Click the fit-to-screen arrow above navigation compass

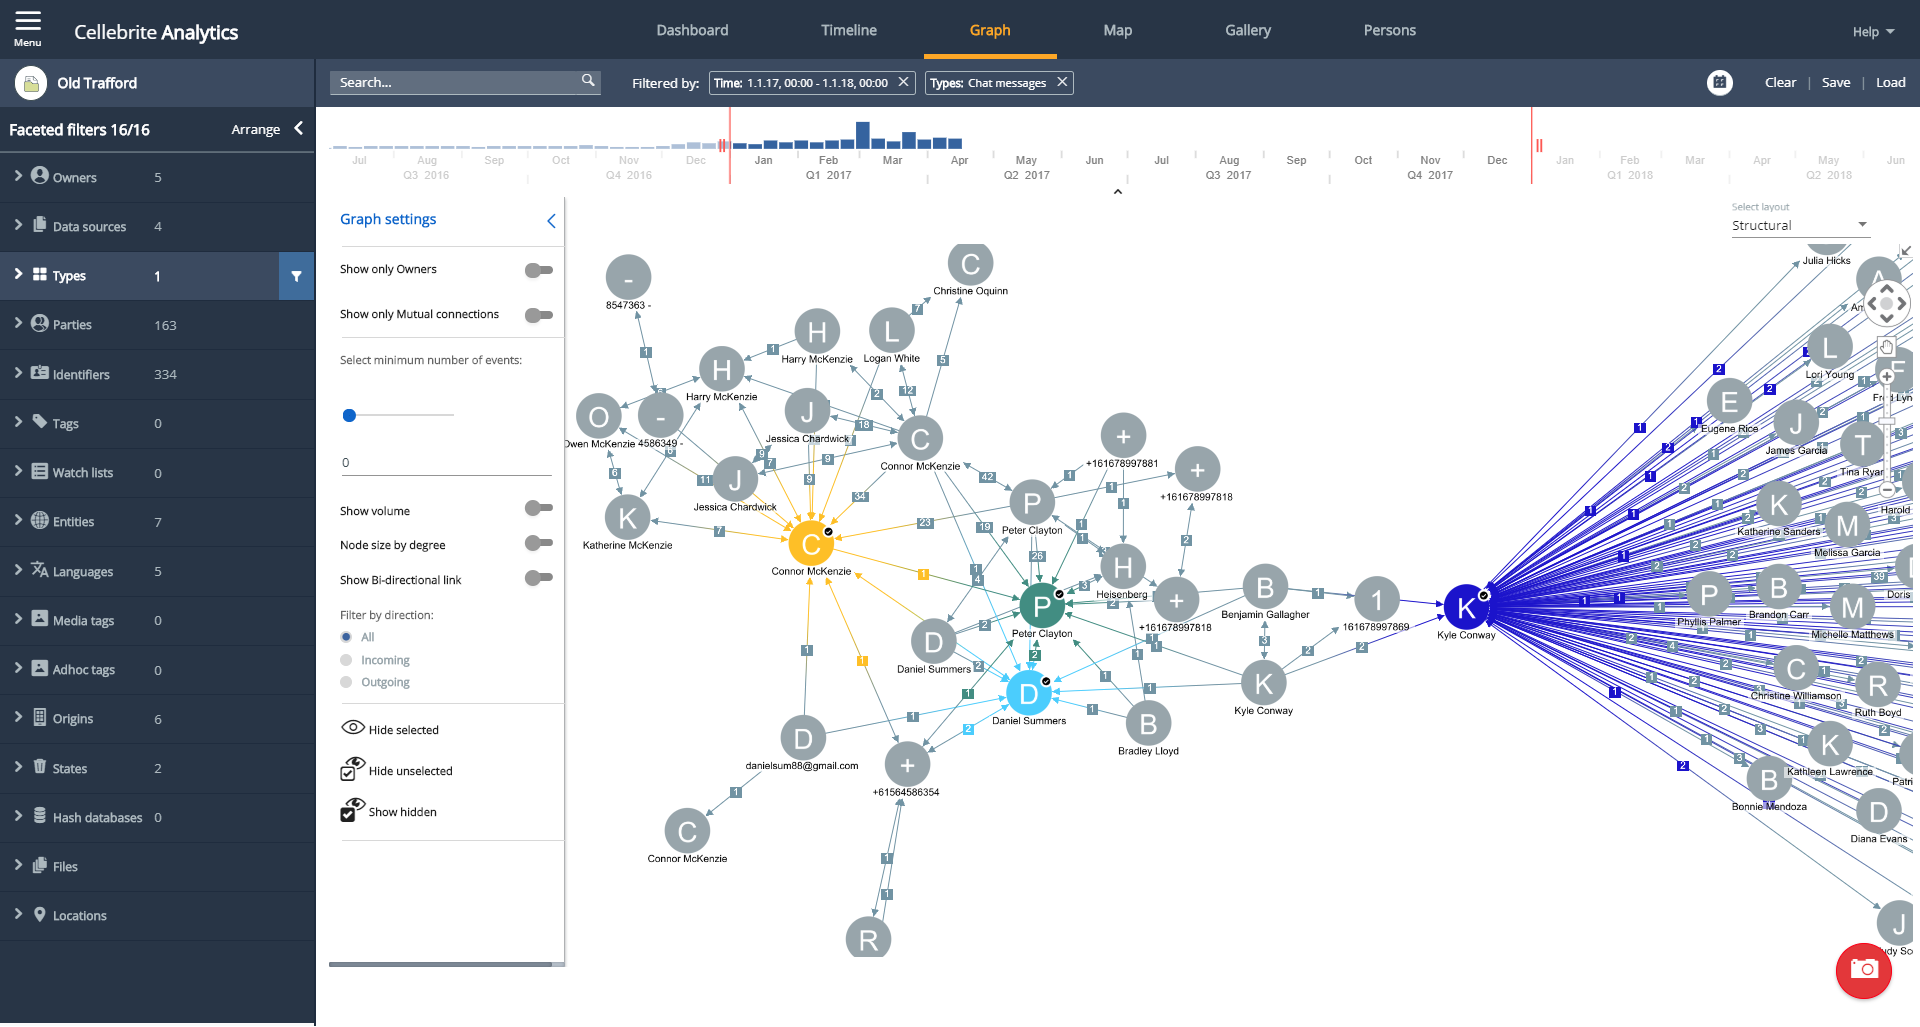[x=1906, y=252]
